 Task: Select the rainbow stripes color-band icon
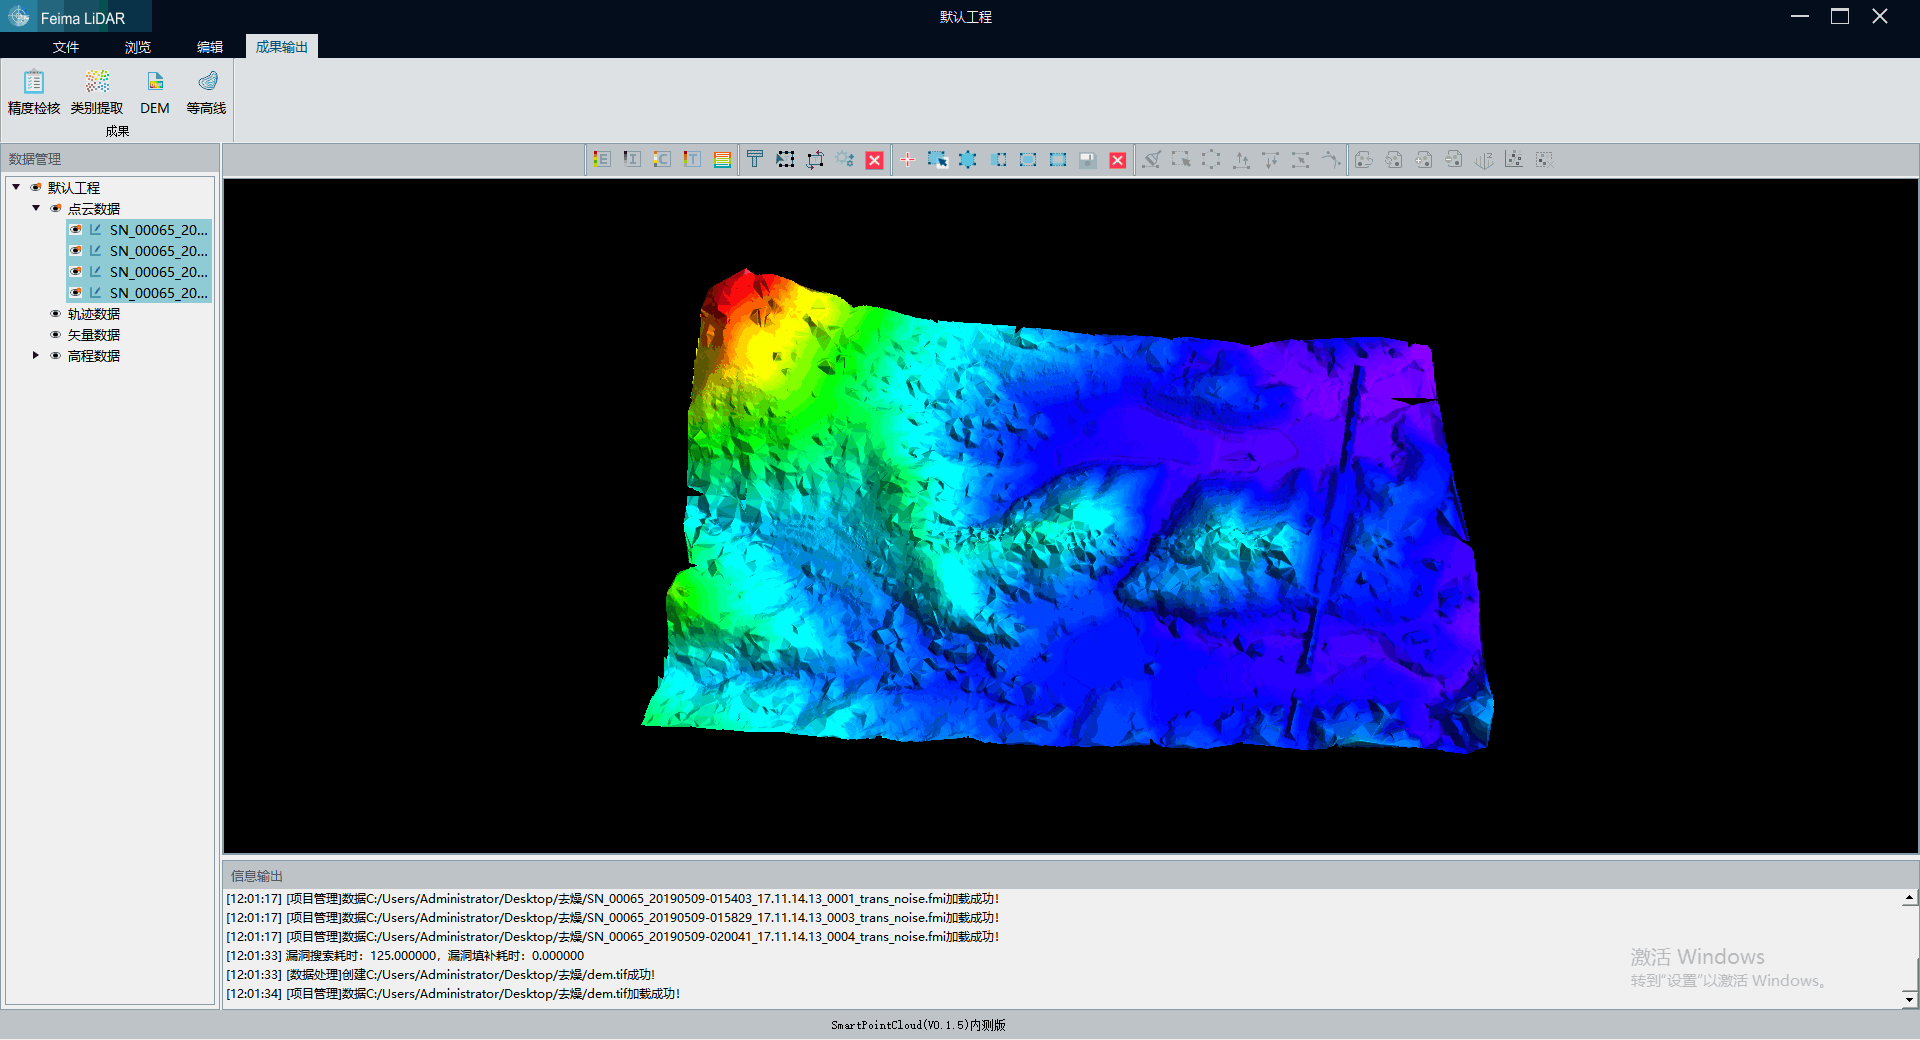point(722,159)
